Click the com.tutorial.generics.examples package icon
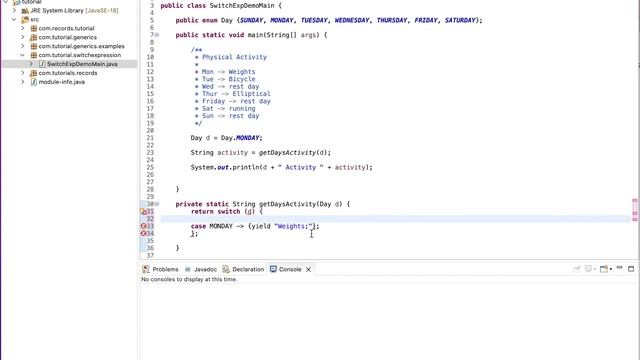The image size is (640, 360). (34, 47)
